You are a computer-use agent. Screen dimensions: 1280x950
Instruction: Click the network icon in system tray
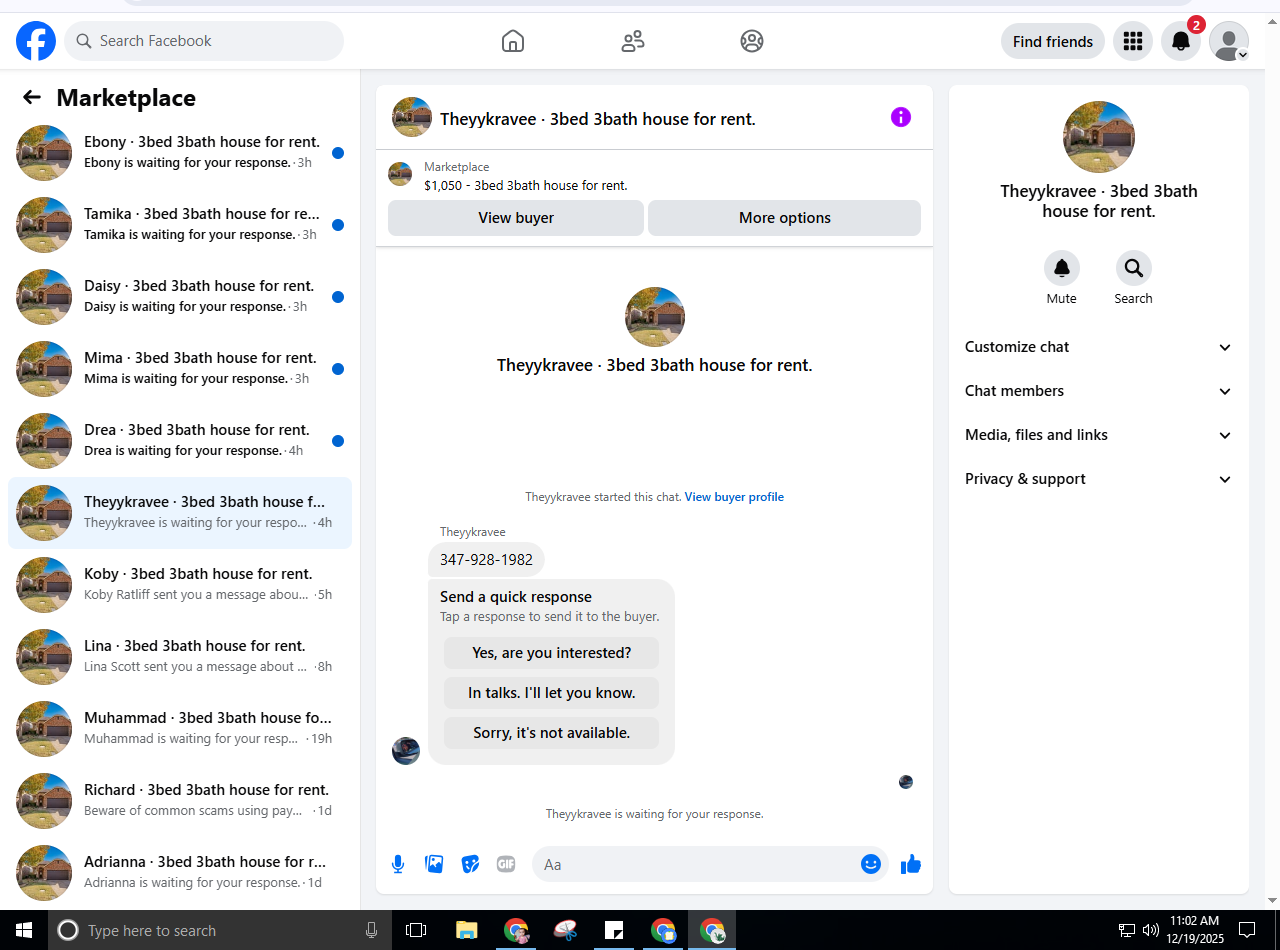[1127, 930]
